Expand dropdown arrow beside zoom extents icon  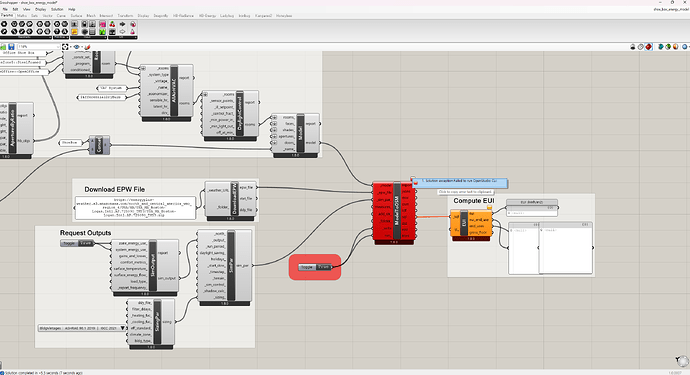point(70,47)
